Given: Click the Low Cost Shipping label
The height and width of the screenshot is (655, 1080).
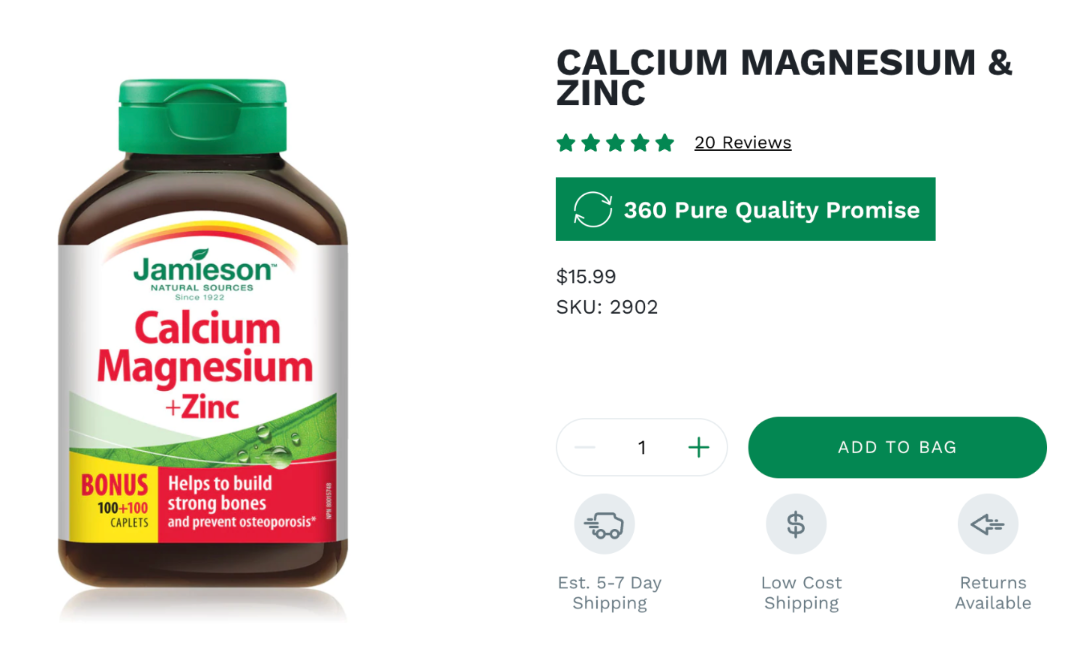Looking at the screenshot, I should point(802,593).
